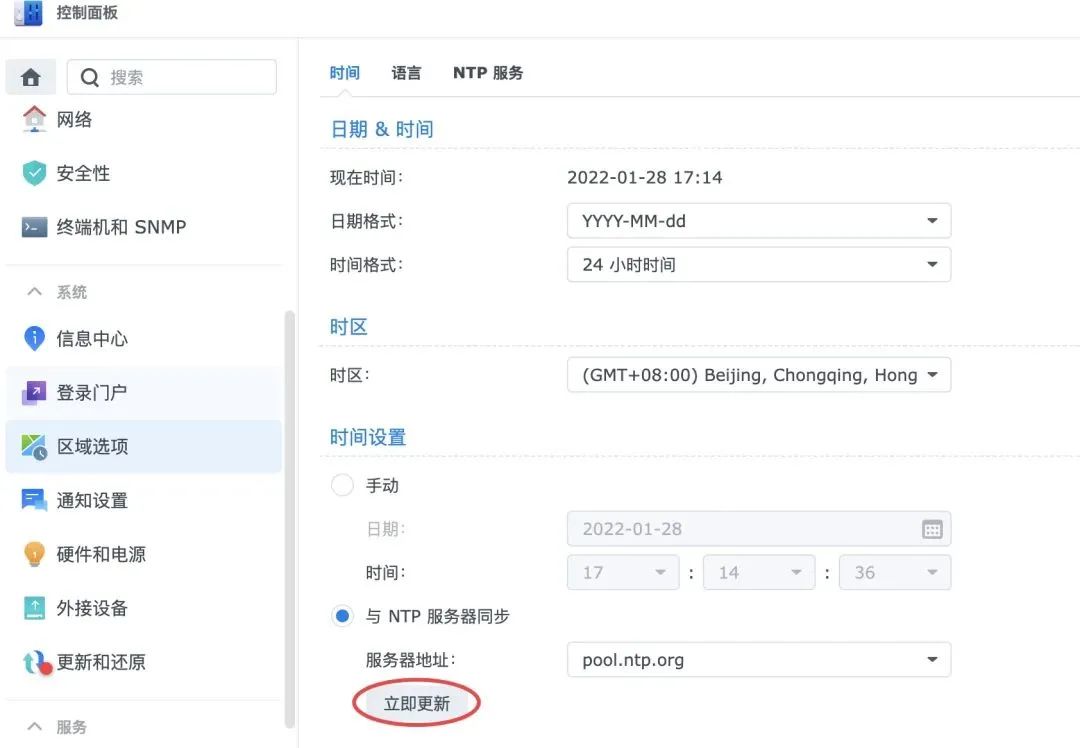Select 通知设置 in the sidebar
Viewport: 1080px width, 748px height.
pyautogui.click(x=86, y=500)
